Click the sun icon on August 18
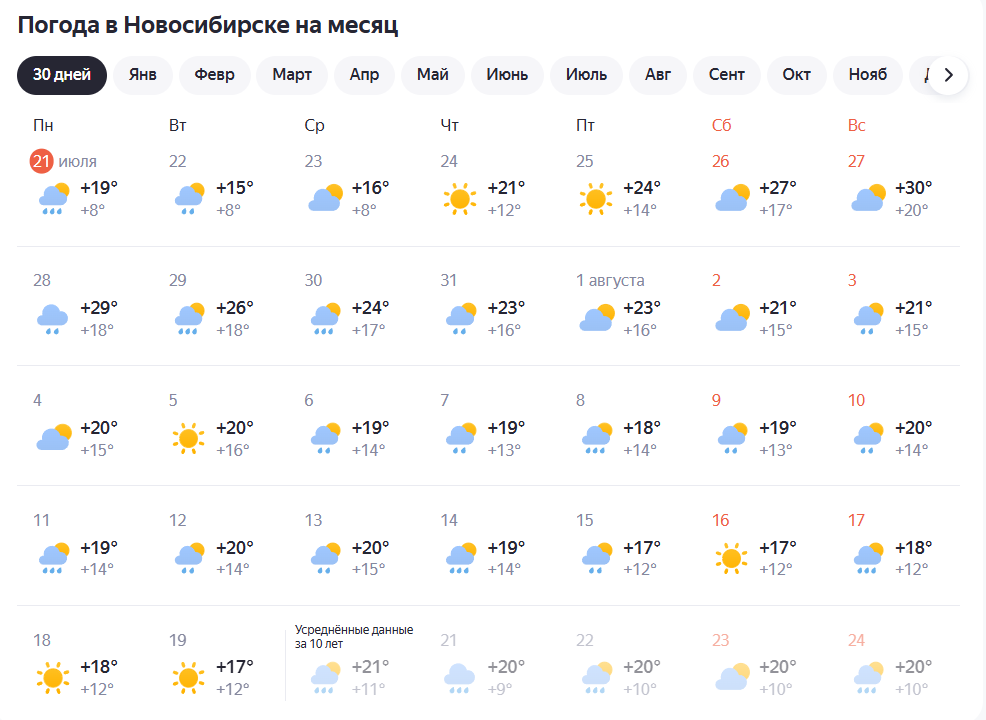 click(x=53, y=678)
